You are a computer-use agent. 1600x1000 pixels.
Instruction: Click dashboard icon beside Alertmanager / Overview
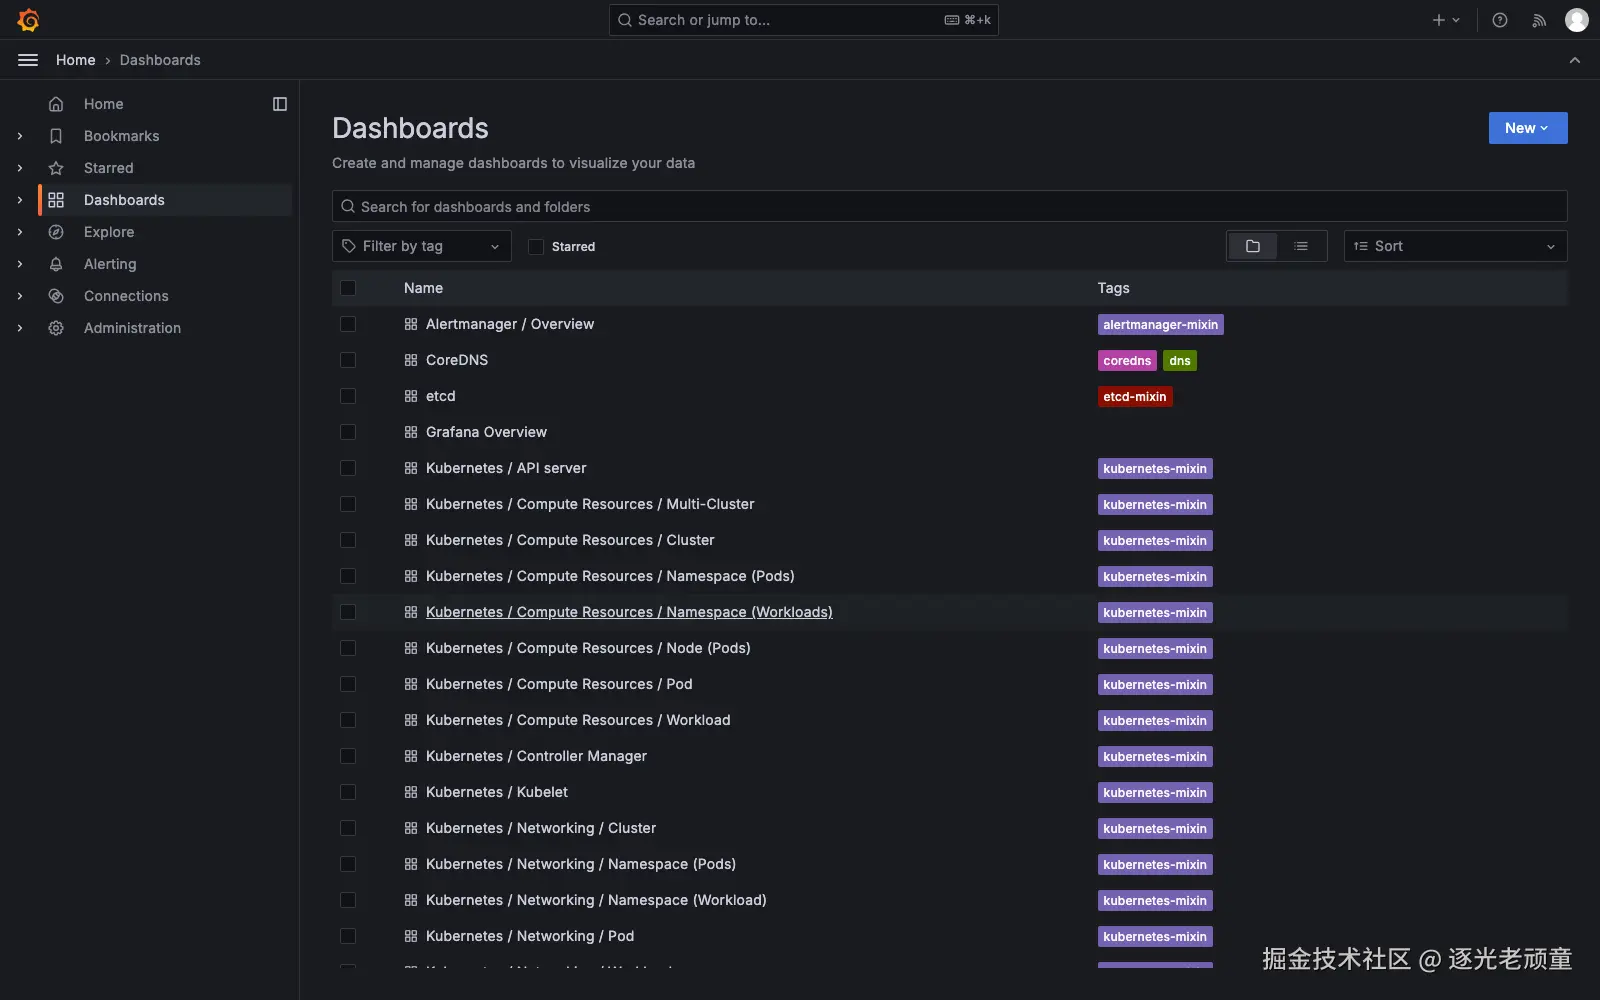411,324
